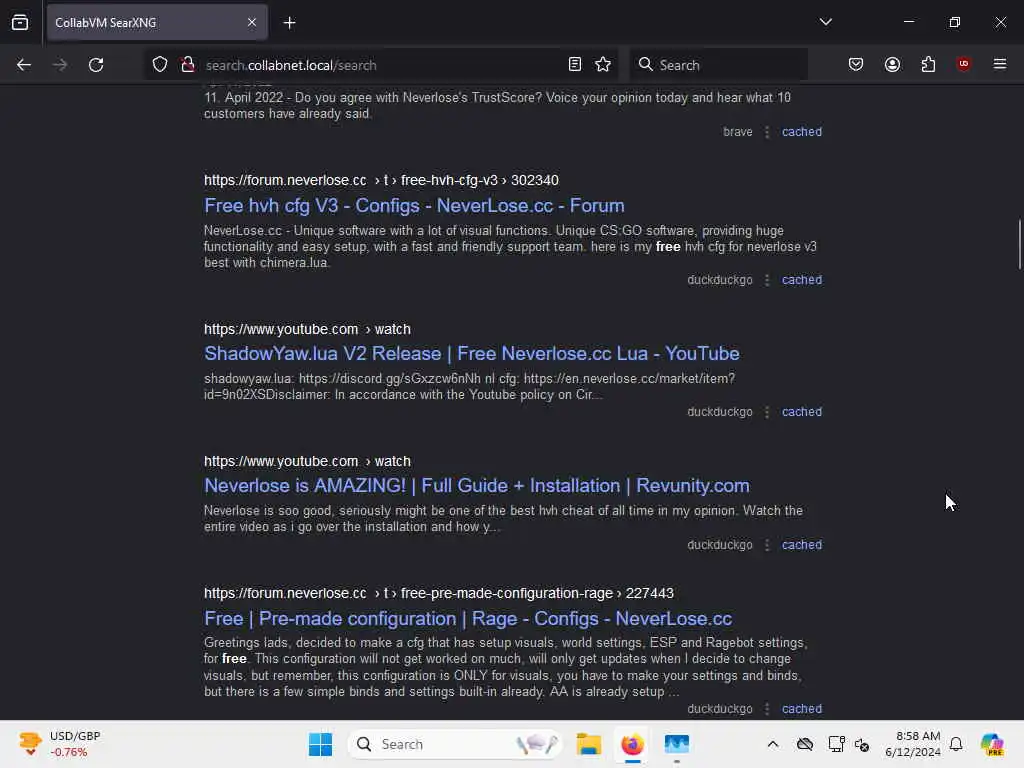
Task: Open a new tab with plus button
Action: click(289, 23)
